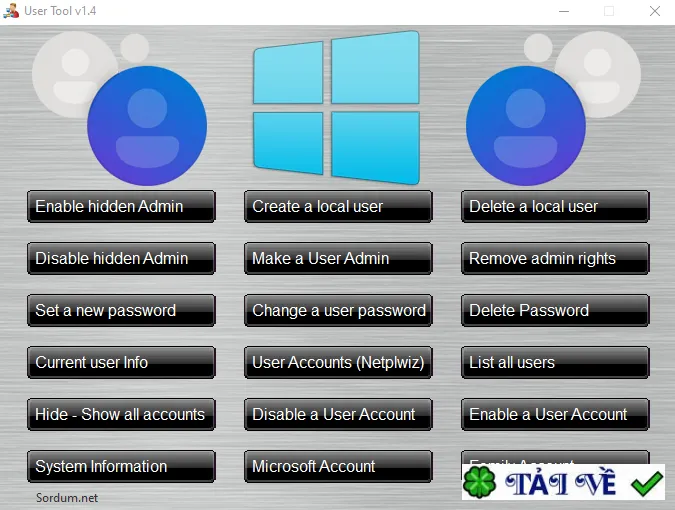Click the Windows logo image
675x510 pixels.
click(336, 108)
